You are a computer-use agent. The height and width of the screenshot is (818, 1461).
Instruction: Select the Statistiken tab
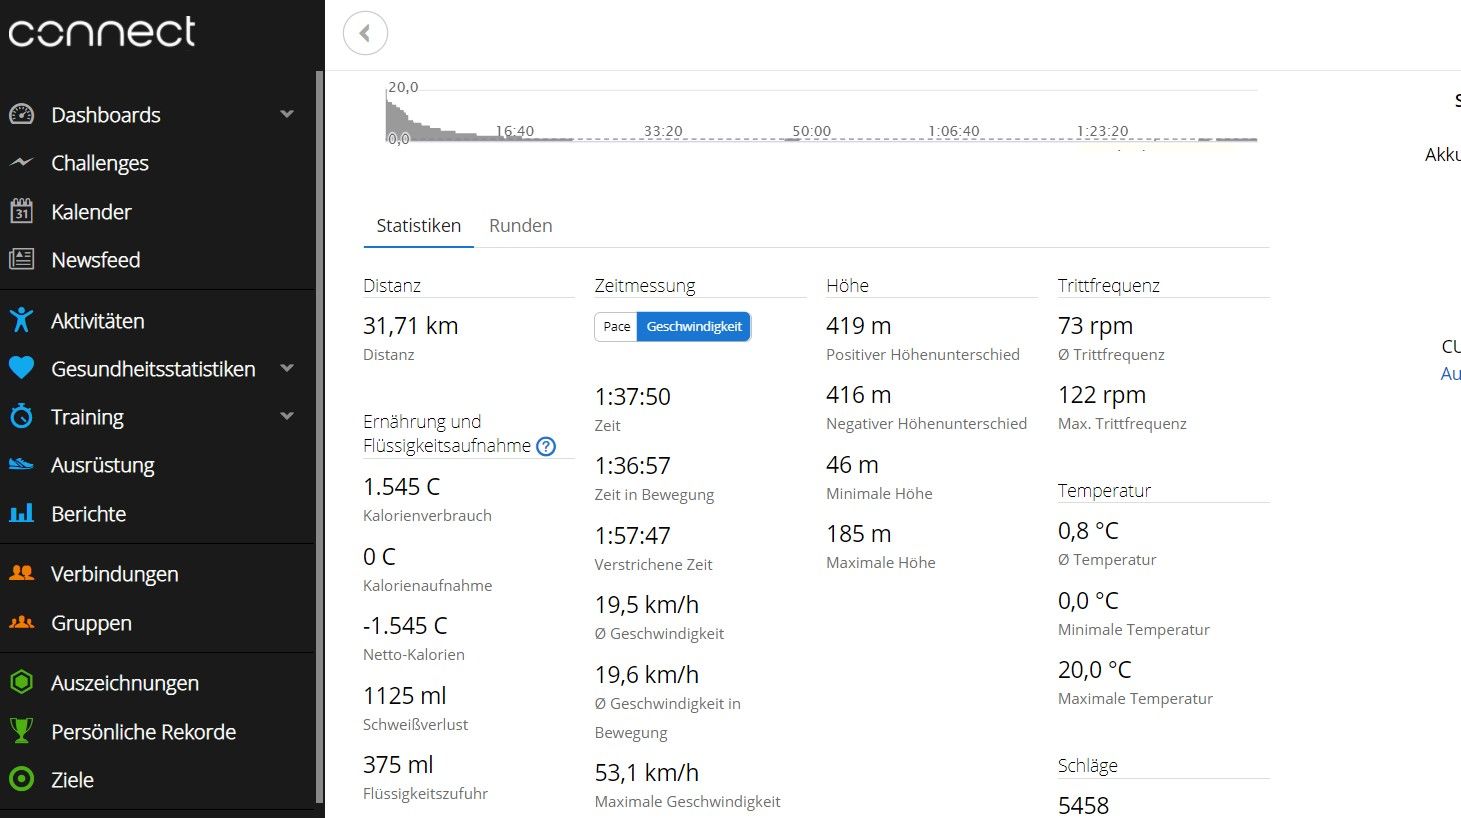tap(418, 225)
